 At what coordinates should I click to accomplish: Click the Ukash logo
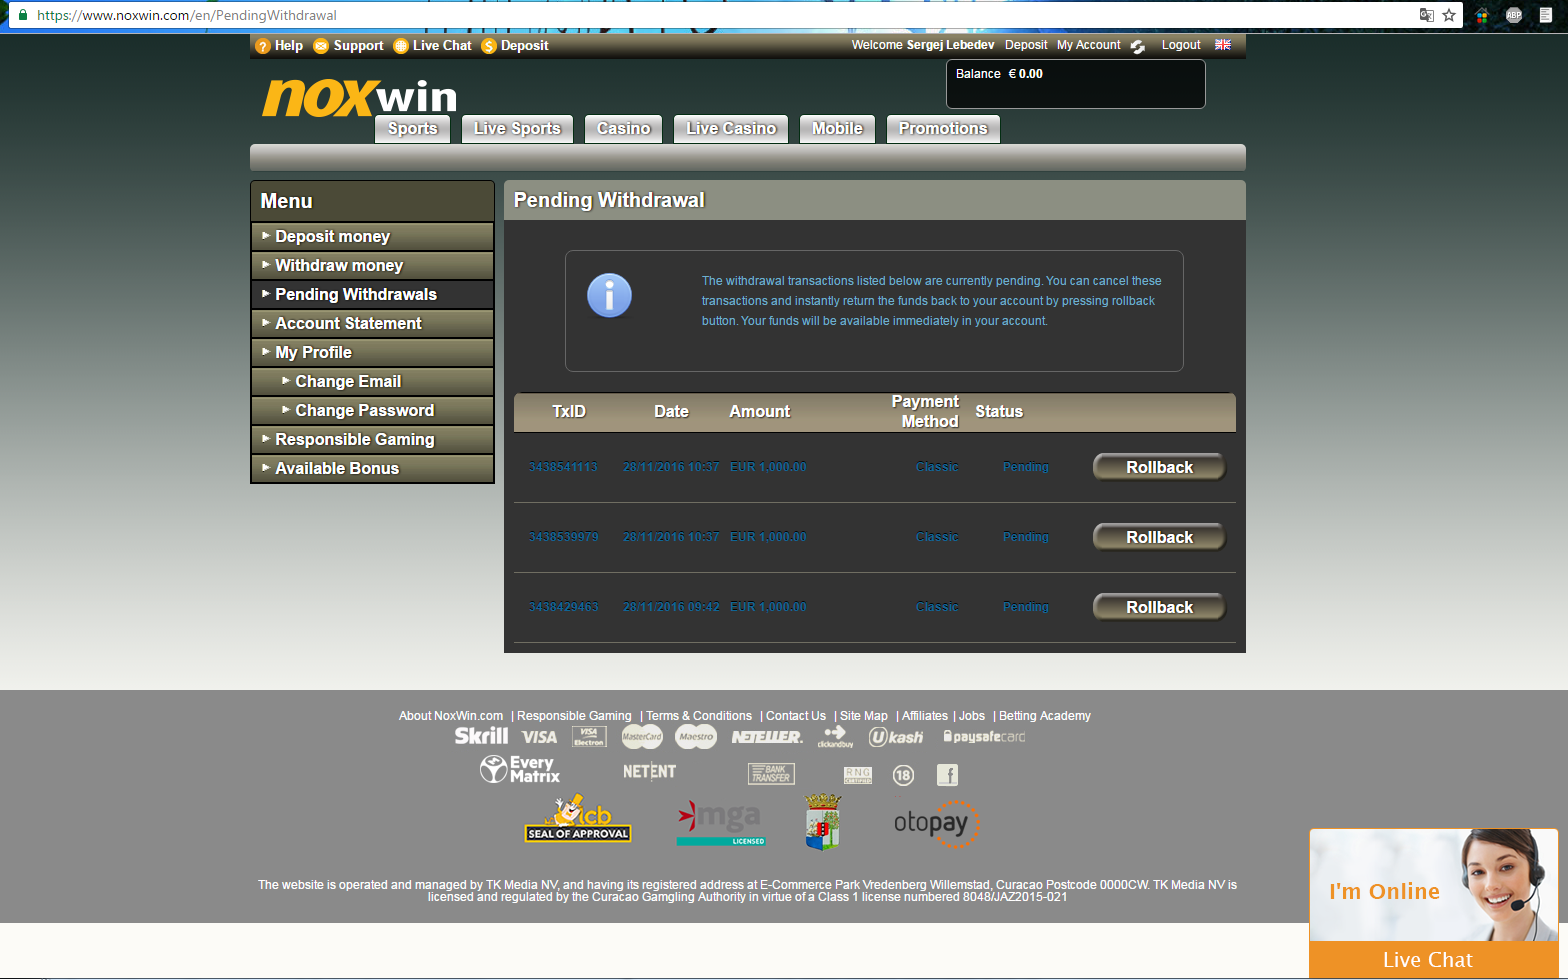896,737
